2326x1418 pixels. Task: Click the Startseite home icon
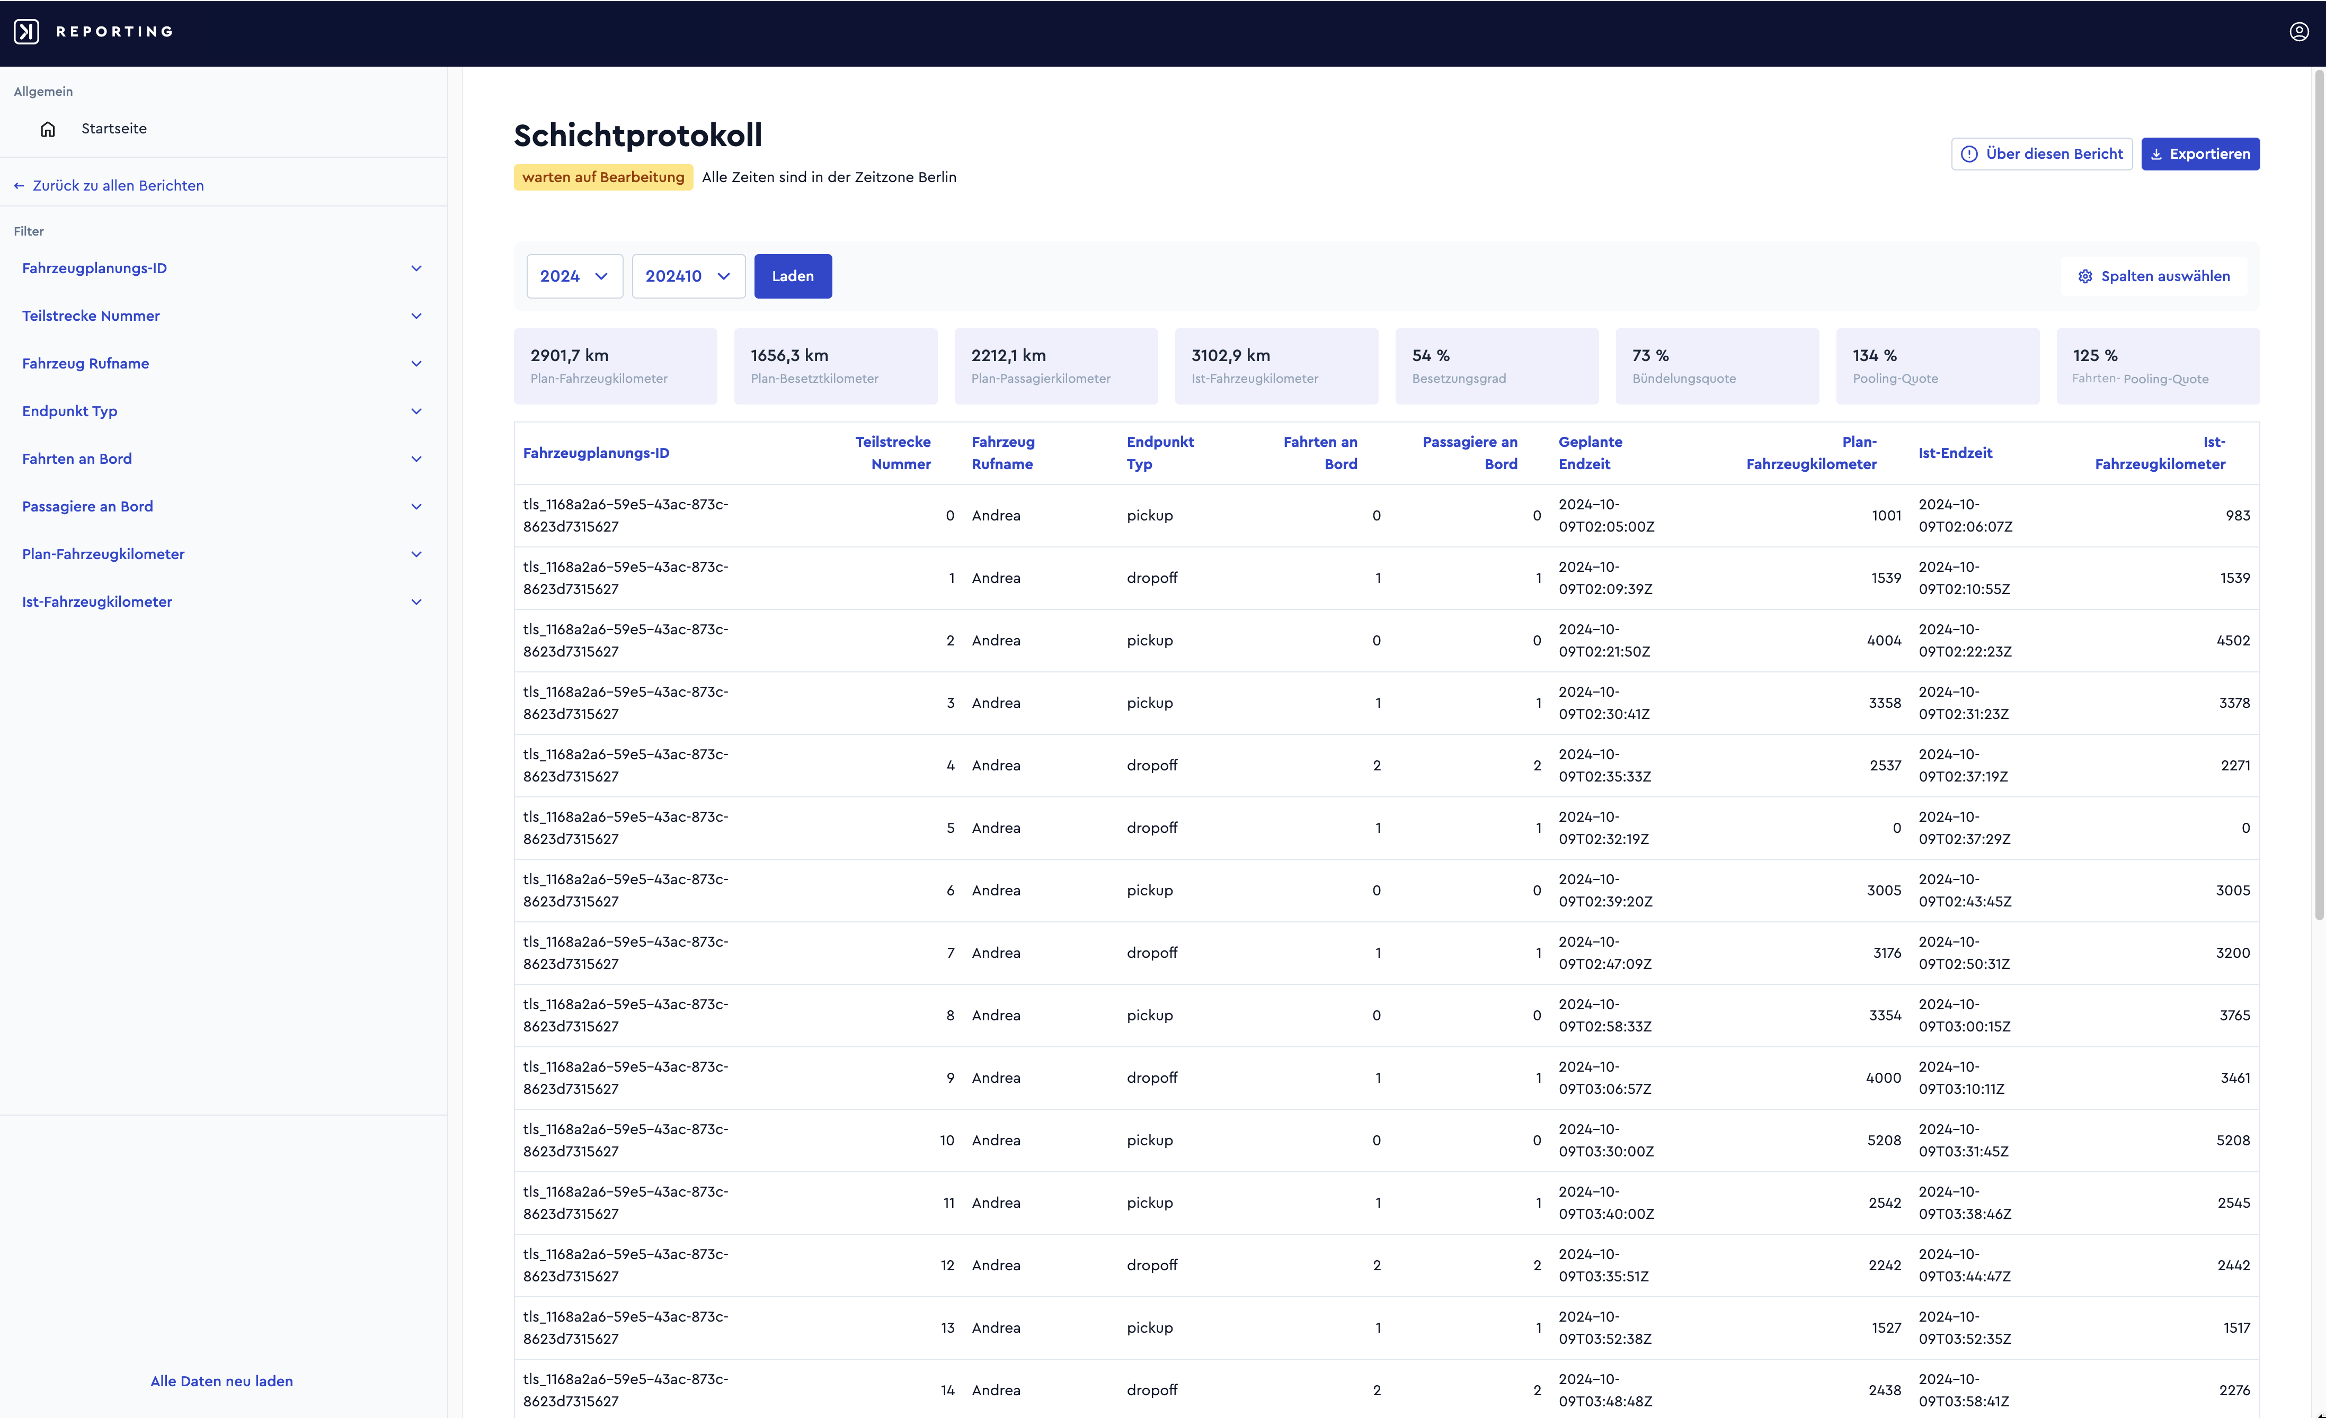pos(48,129)
